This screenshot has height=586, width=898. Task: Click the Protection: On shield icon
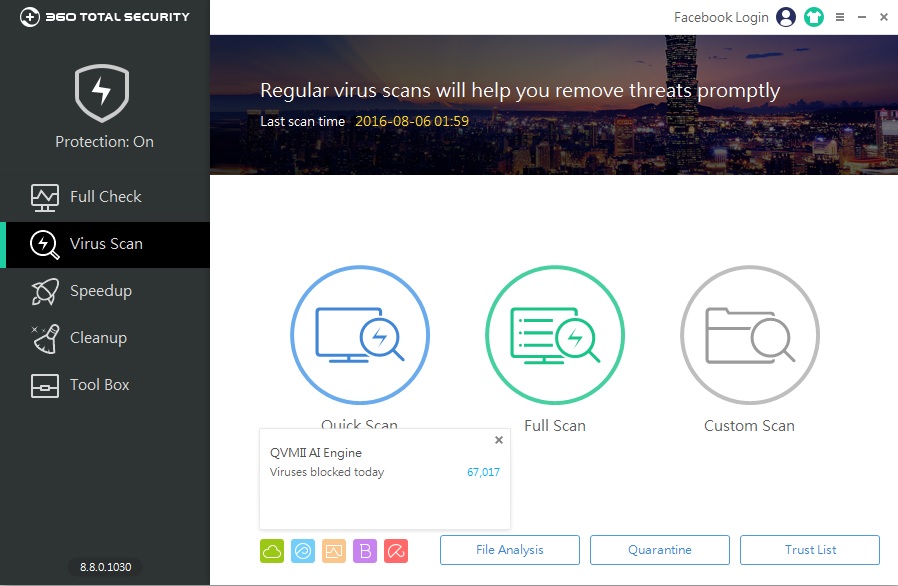(x=104, y=93)
